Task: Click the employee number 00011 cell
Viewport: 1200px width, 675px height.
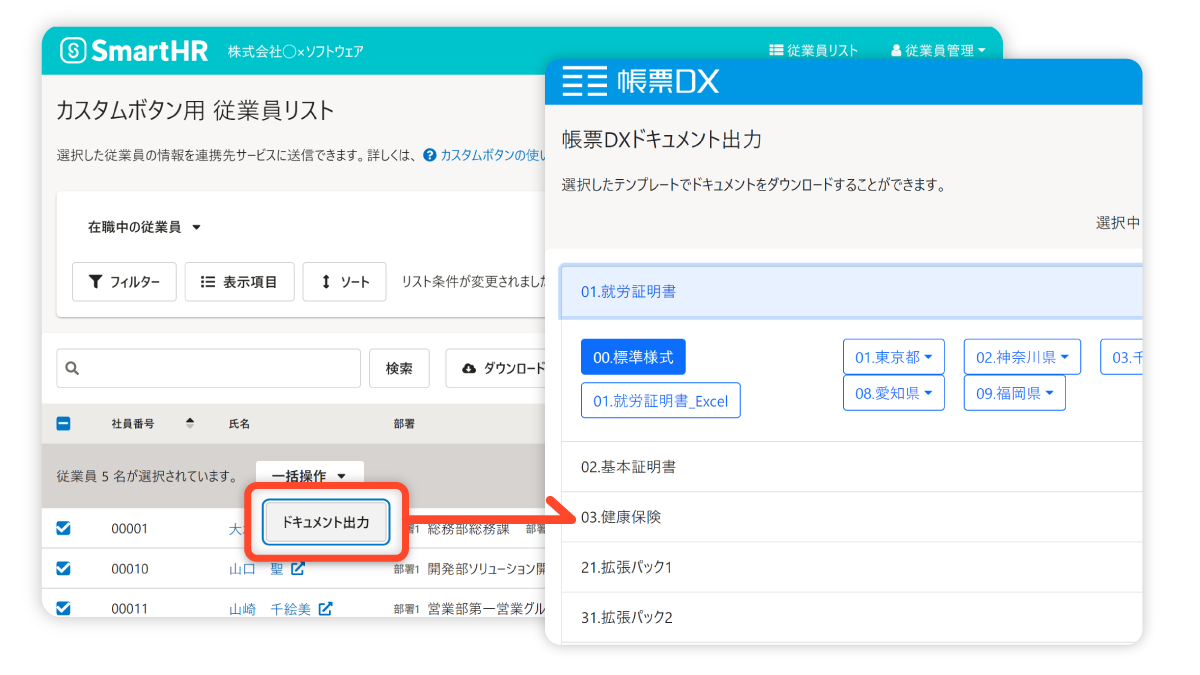Action: pyautogui.click(x=129, y=608)
